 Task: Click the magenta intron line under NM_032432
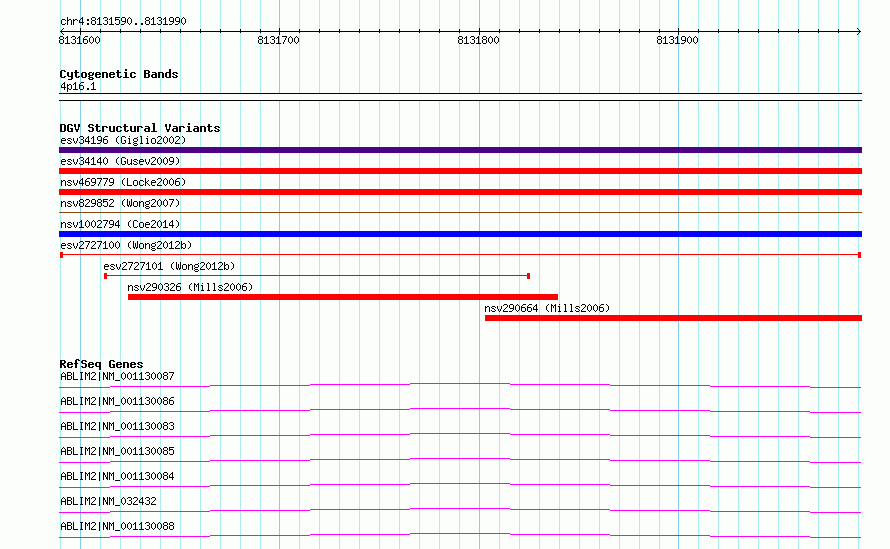[460, 510]
